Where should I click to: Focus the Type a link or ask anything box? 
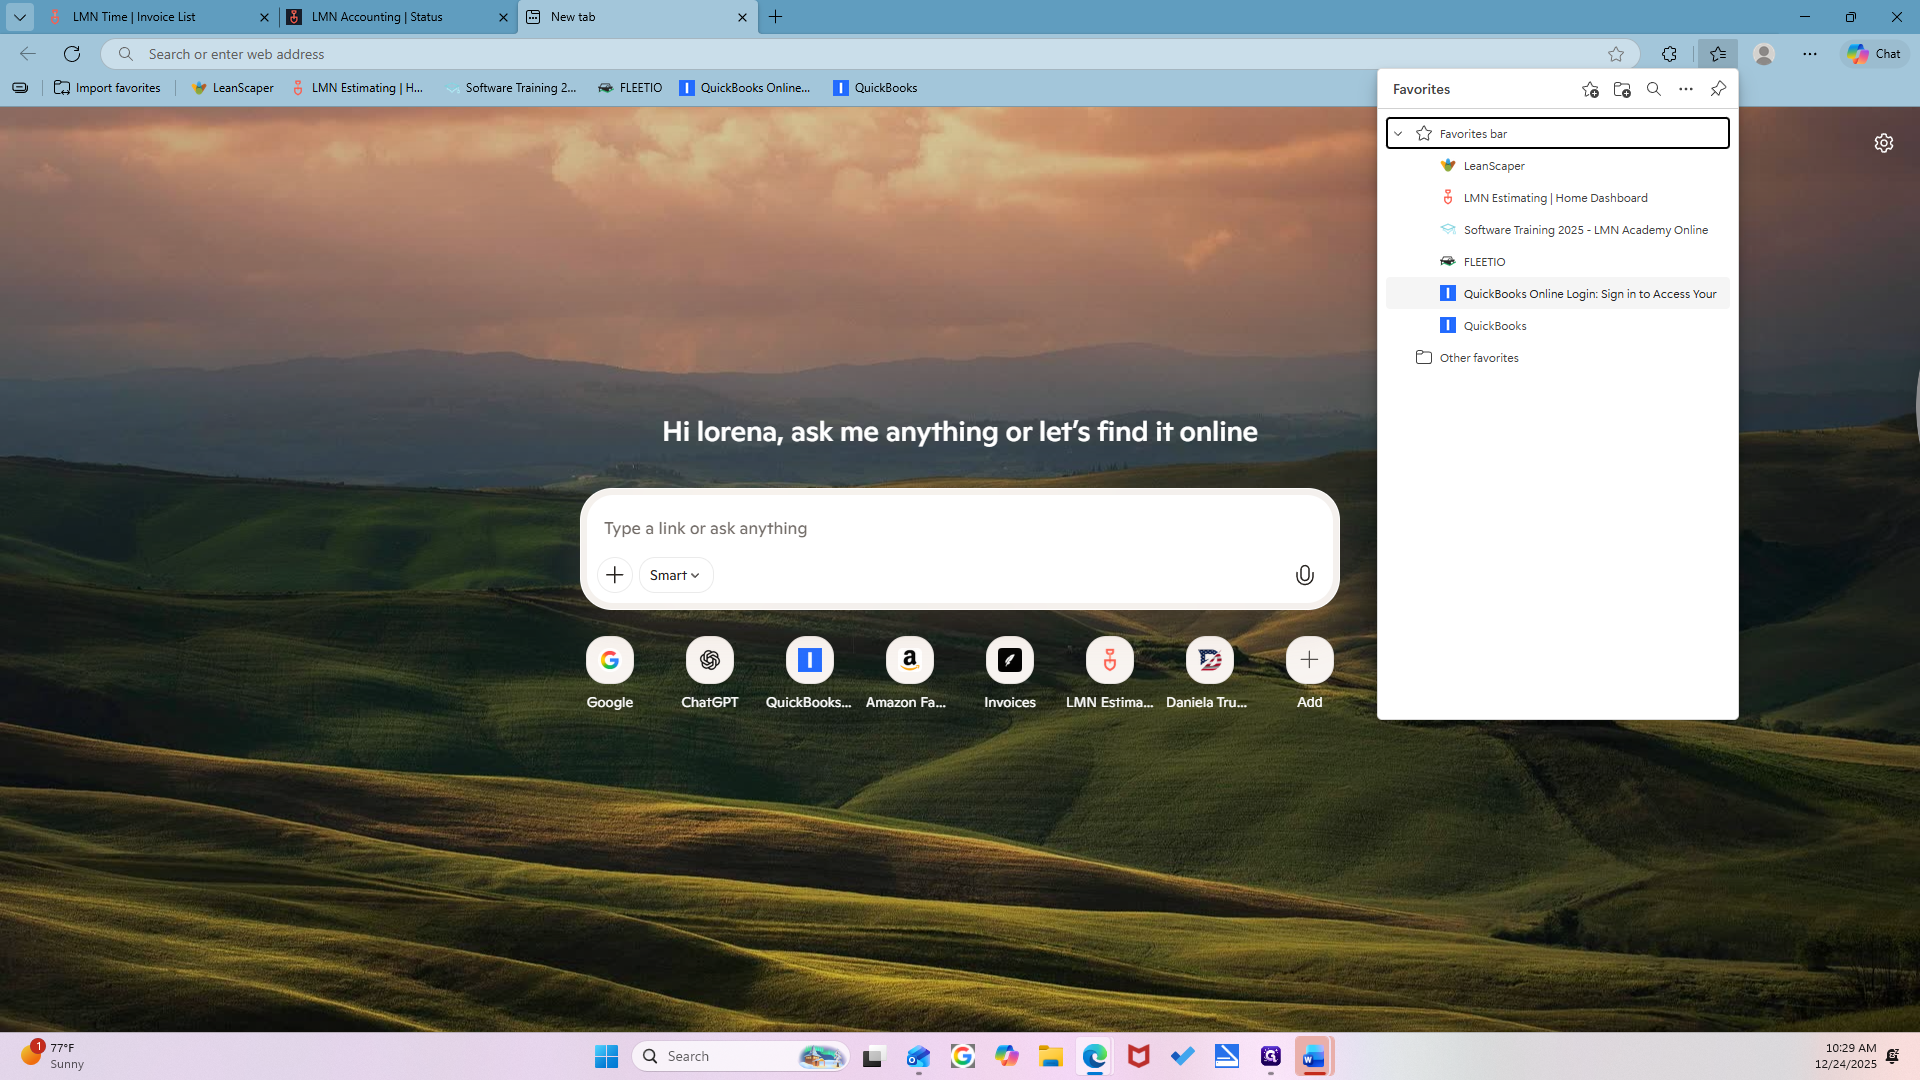[x=958, y=528]
